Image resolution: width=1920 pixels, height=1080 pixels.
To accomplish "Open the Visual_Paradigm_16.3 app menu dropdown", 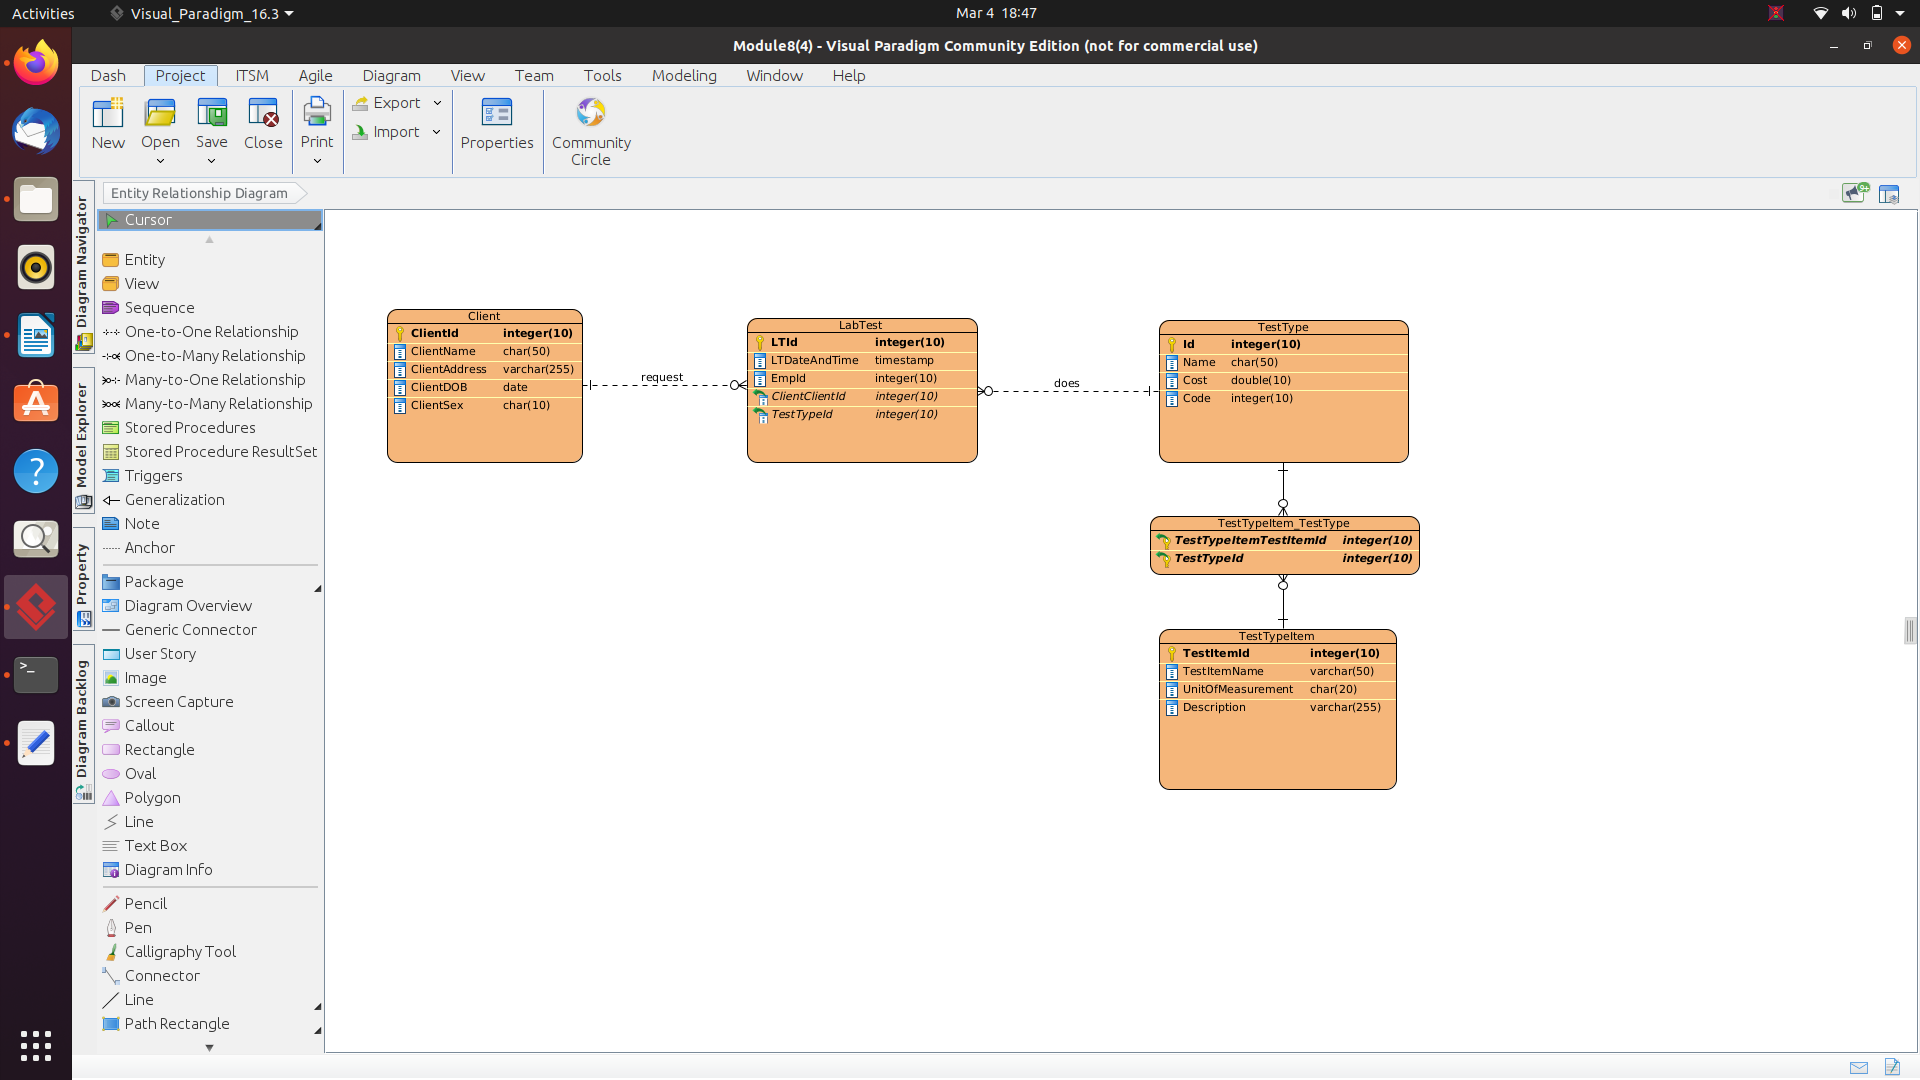I will (x=202, y=13).
